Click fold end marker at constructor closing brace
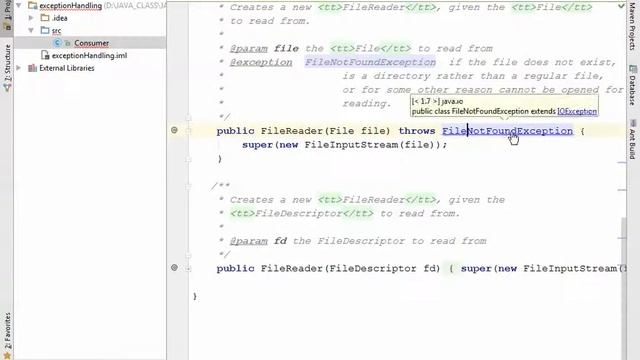Screen dimensions: 640x360 click(x=188, y=159)
